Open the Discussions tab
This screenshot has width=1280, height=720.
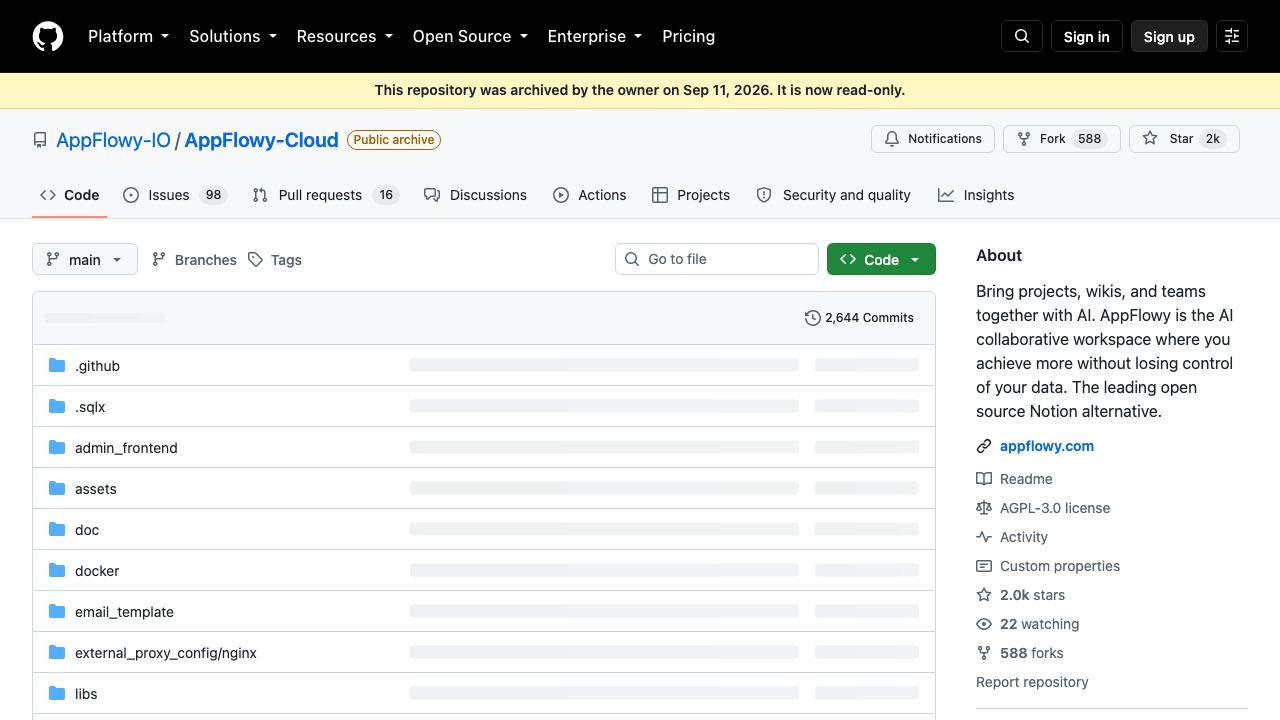coord(475,195)
